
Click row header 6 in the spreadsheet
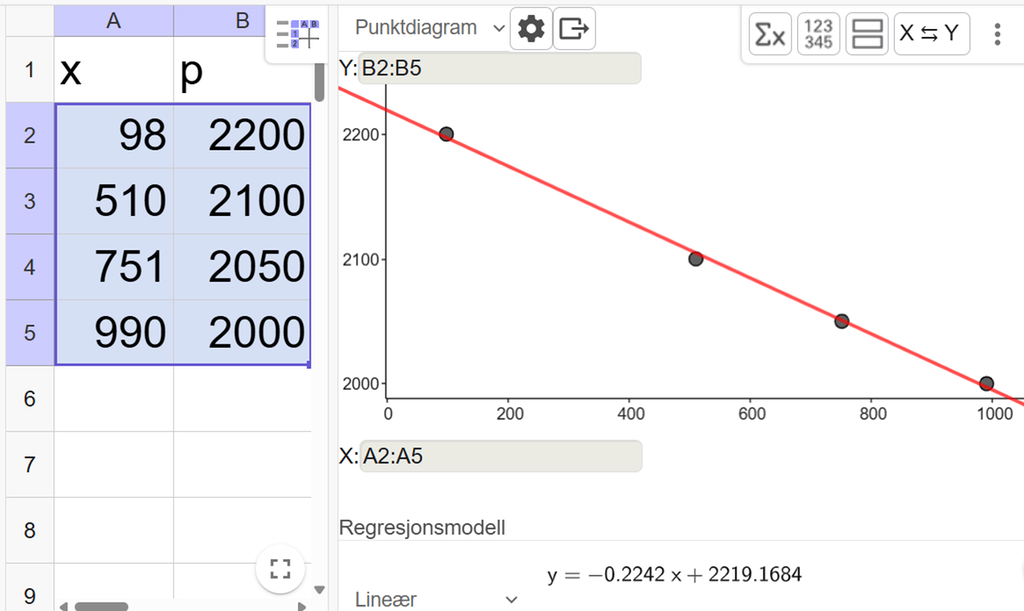[x=29, y=398]
